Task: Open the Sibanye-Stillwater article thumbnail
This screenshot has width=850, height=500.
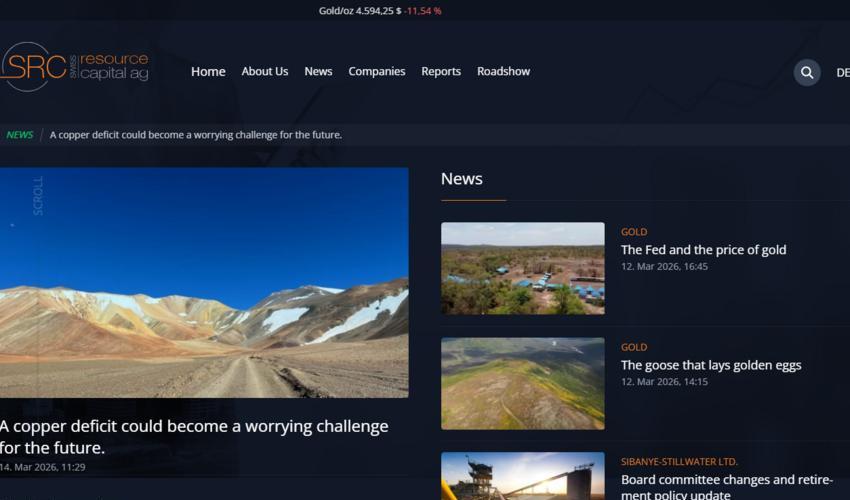Action: (523, 476)
